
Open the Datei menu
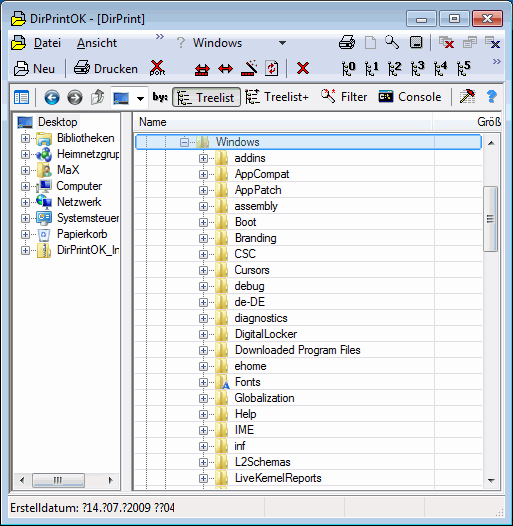[47, 43]
